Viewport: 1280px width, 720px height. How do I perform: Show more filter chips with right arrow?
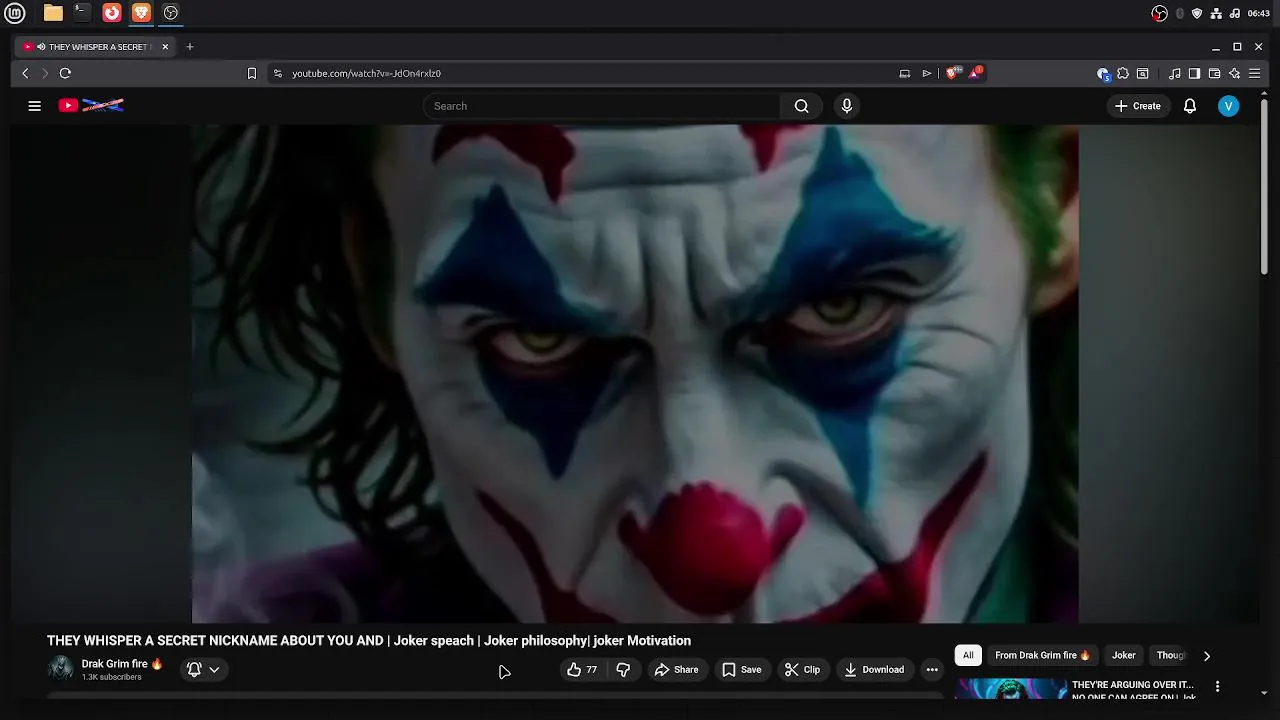1207,656
